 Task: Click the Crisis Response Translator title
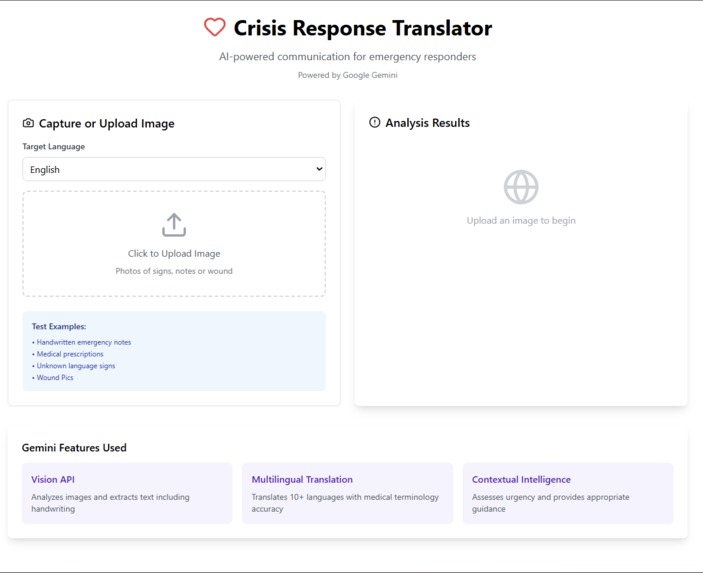tap(363, 28)
